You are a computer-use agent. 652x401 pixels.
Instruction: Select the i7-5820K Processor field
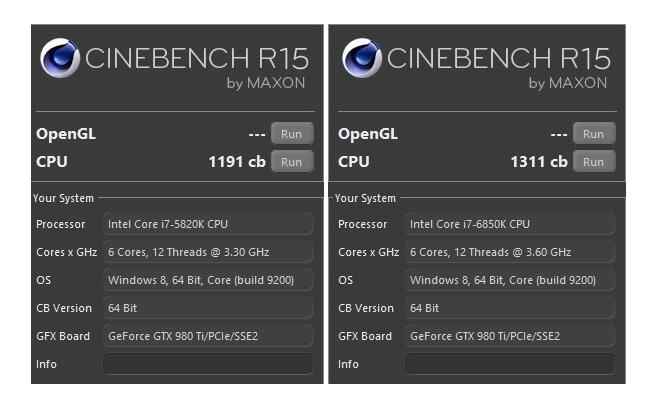[208, 224]
